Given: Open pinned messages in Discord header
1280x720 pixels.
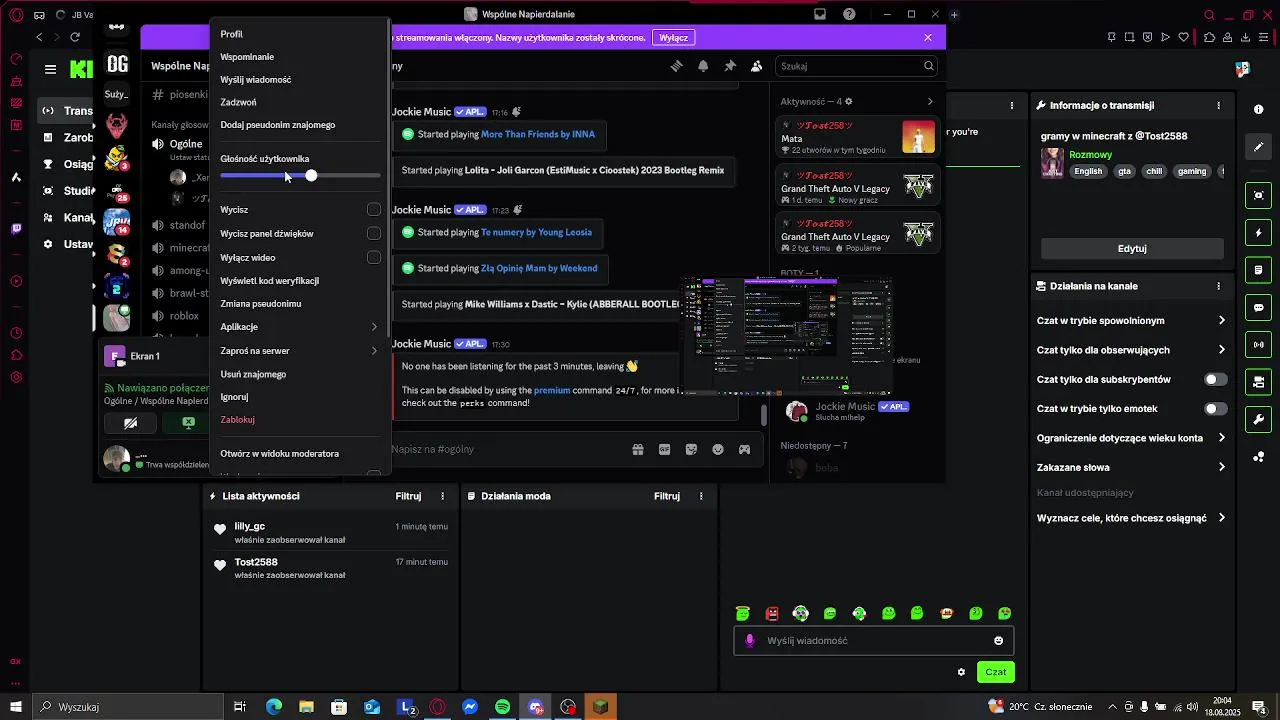Looking at the screenshot, I should click(730, 66).
